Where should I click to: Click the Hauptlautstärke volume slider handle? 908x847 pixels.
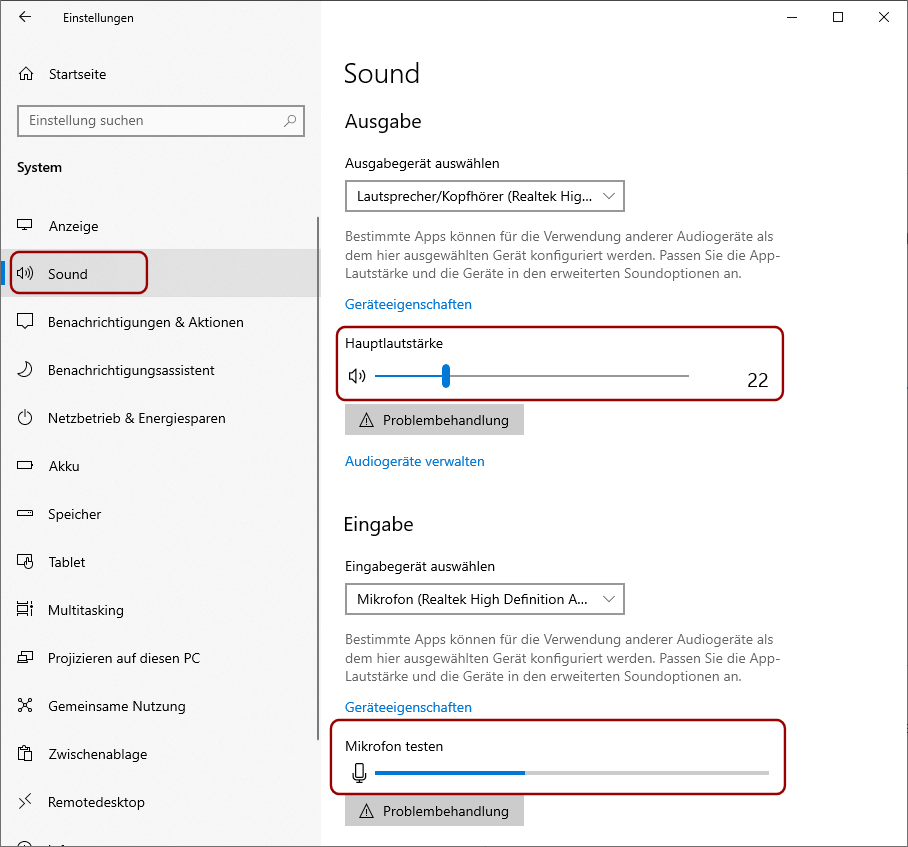point(446,376)
